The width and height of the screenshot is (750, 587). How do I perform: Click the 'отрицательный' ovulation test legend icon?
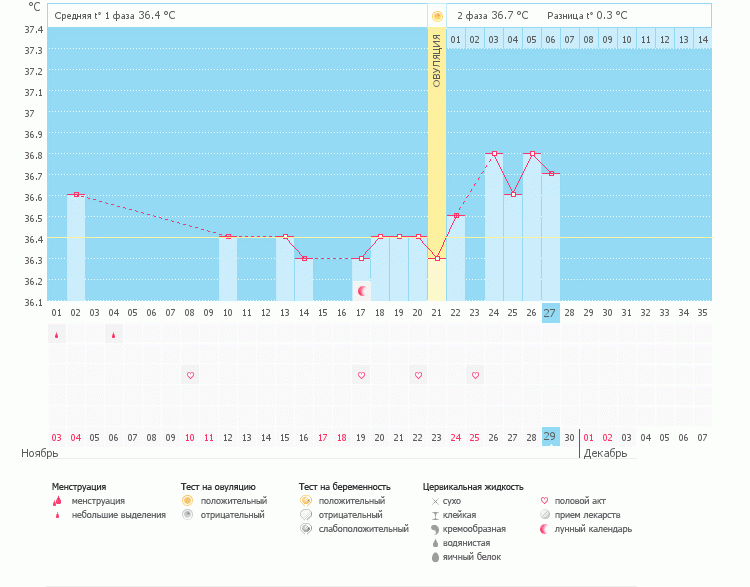coord(187,515)
